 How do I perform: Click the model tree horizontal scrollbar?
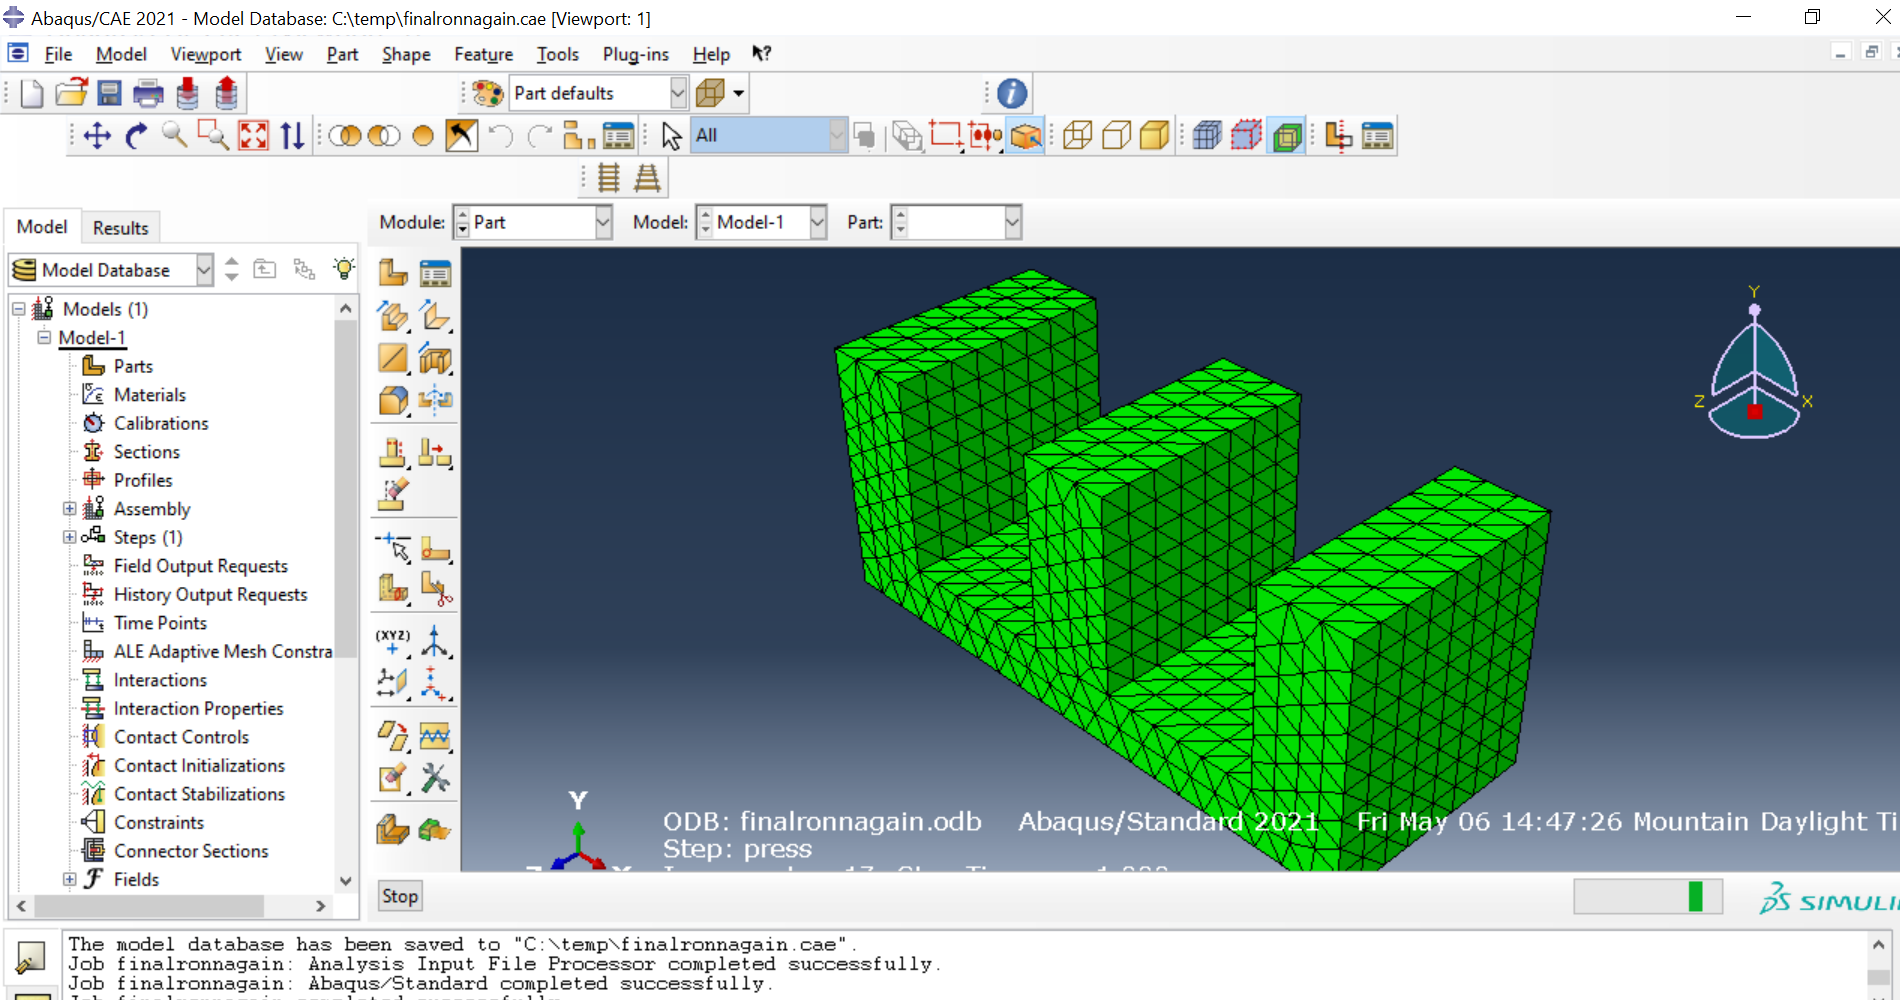click(150, 906)
